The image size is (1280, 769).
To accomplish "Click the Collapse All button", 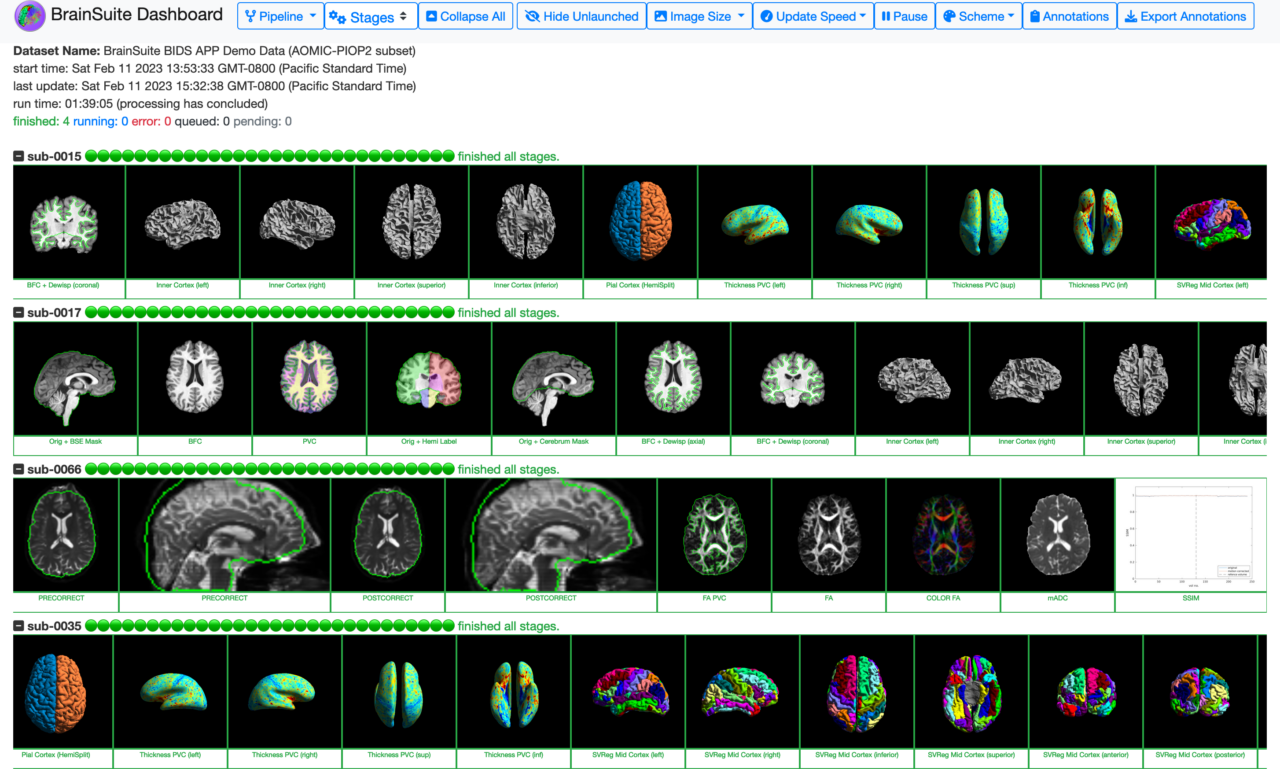I will pyautogui.click(x=464, y=16).
